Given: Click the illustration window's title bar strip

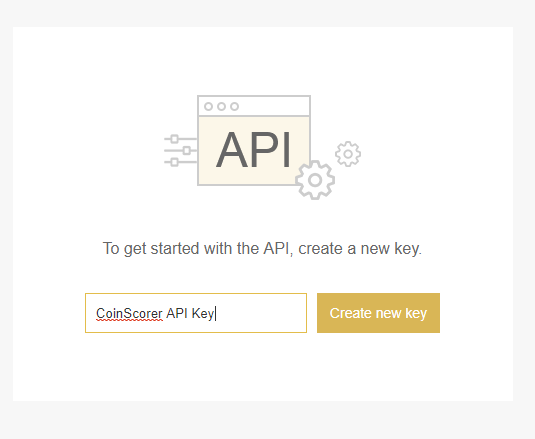Looking at the screenshot, I should [254, 106].
